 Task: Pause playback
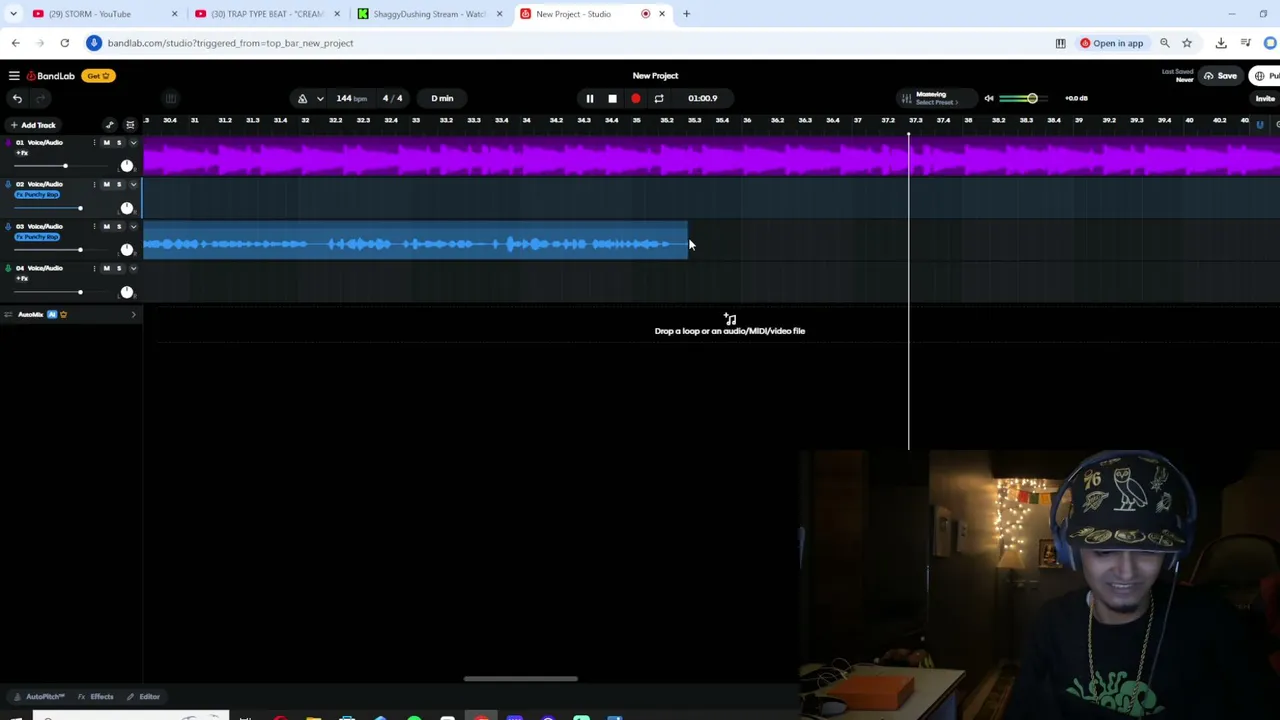pyautogui.click(x=590, y=98)
